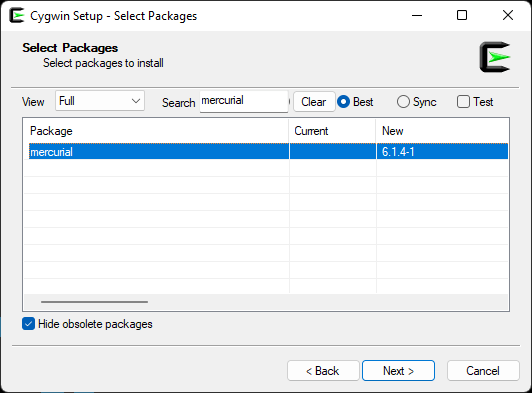Click the Current column header
The image size is (532, 393).
coord(332,131)
